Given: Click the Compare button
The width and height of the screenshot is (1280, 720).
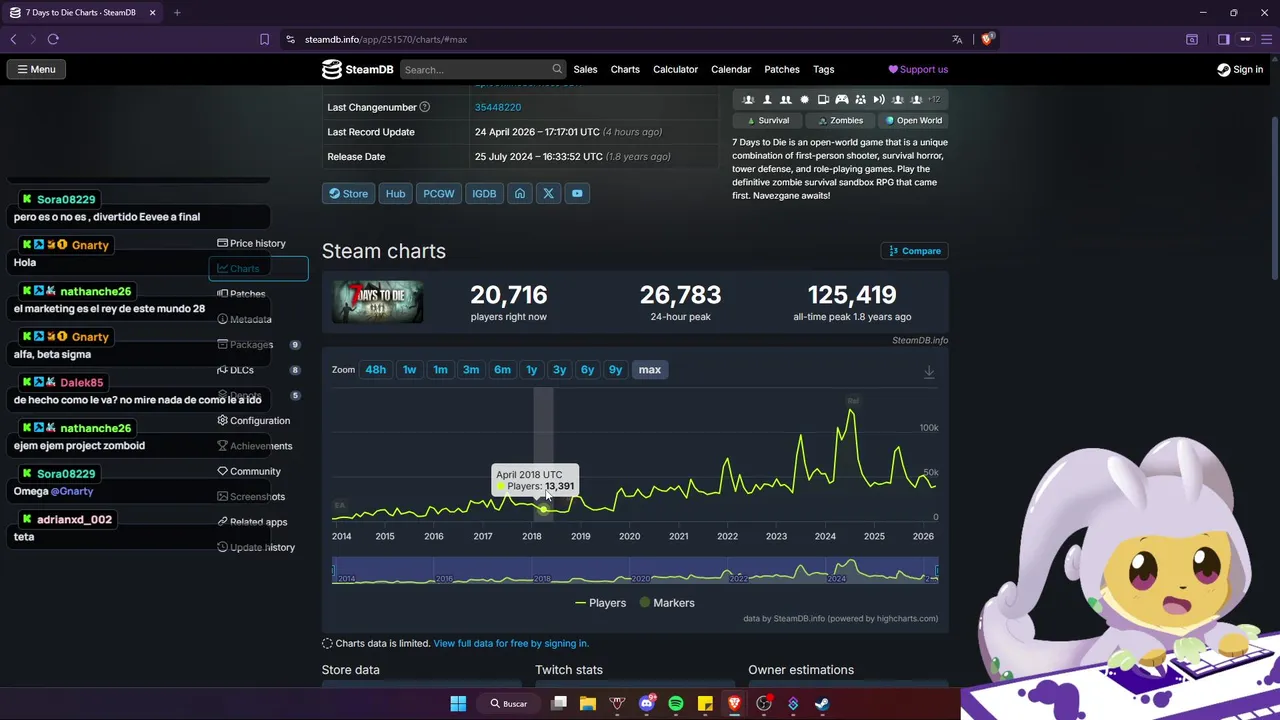Looking at the screenshot, I should coord(914,251).
